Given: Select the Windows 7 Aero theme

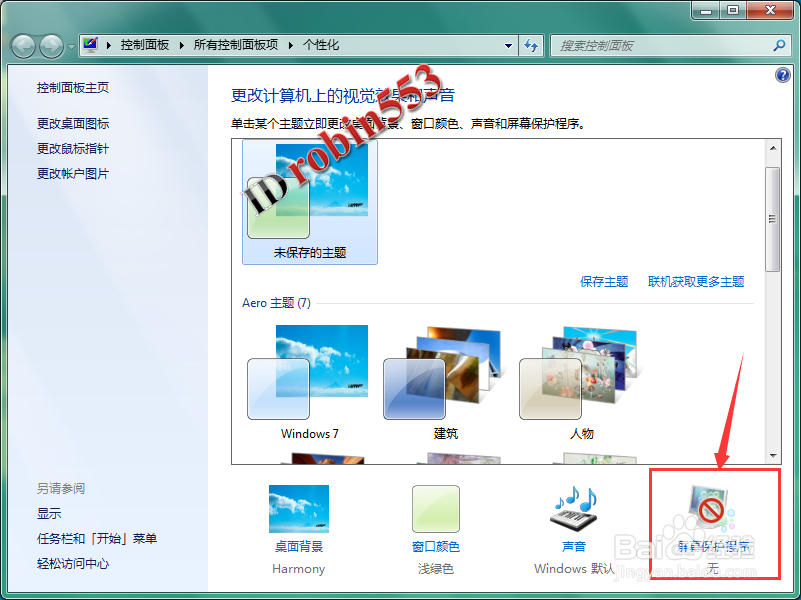Looking at the screenshot, I should [309, 383].
